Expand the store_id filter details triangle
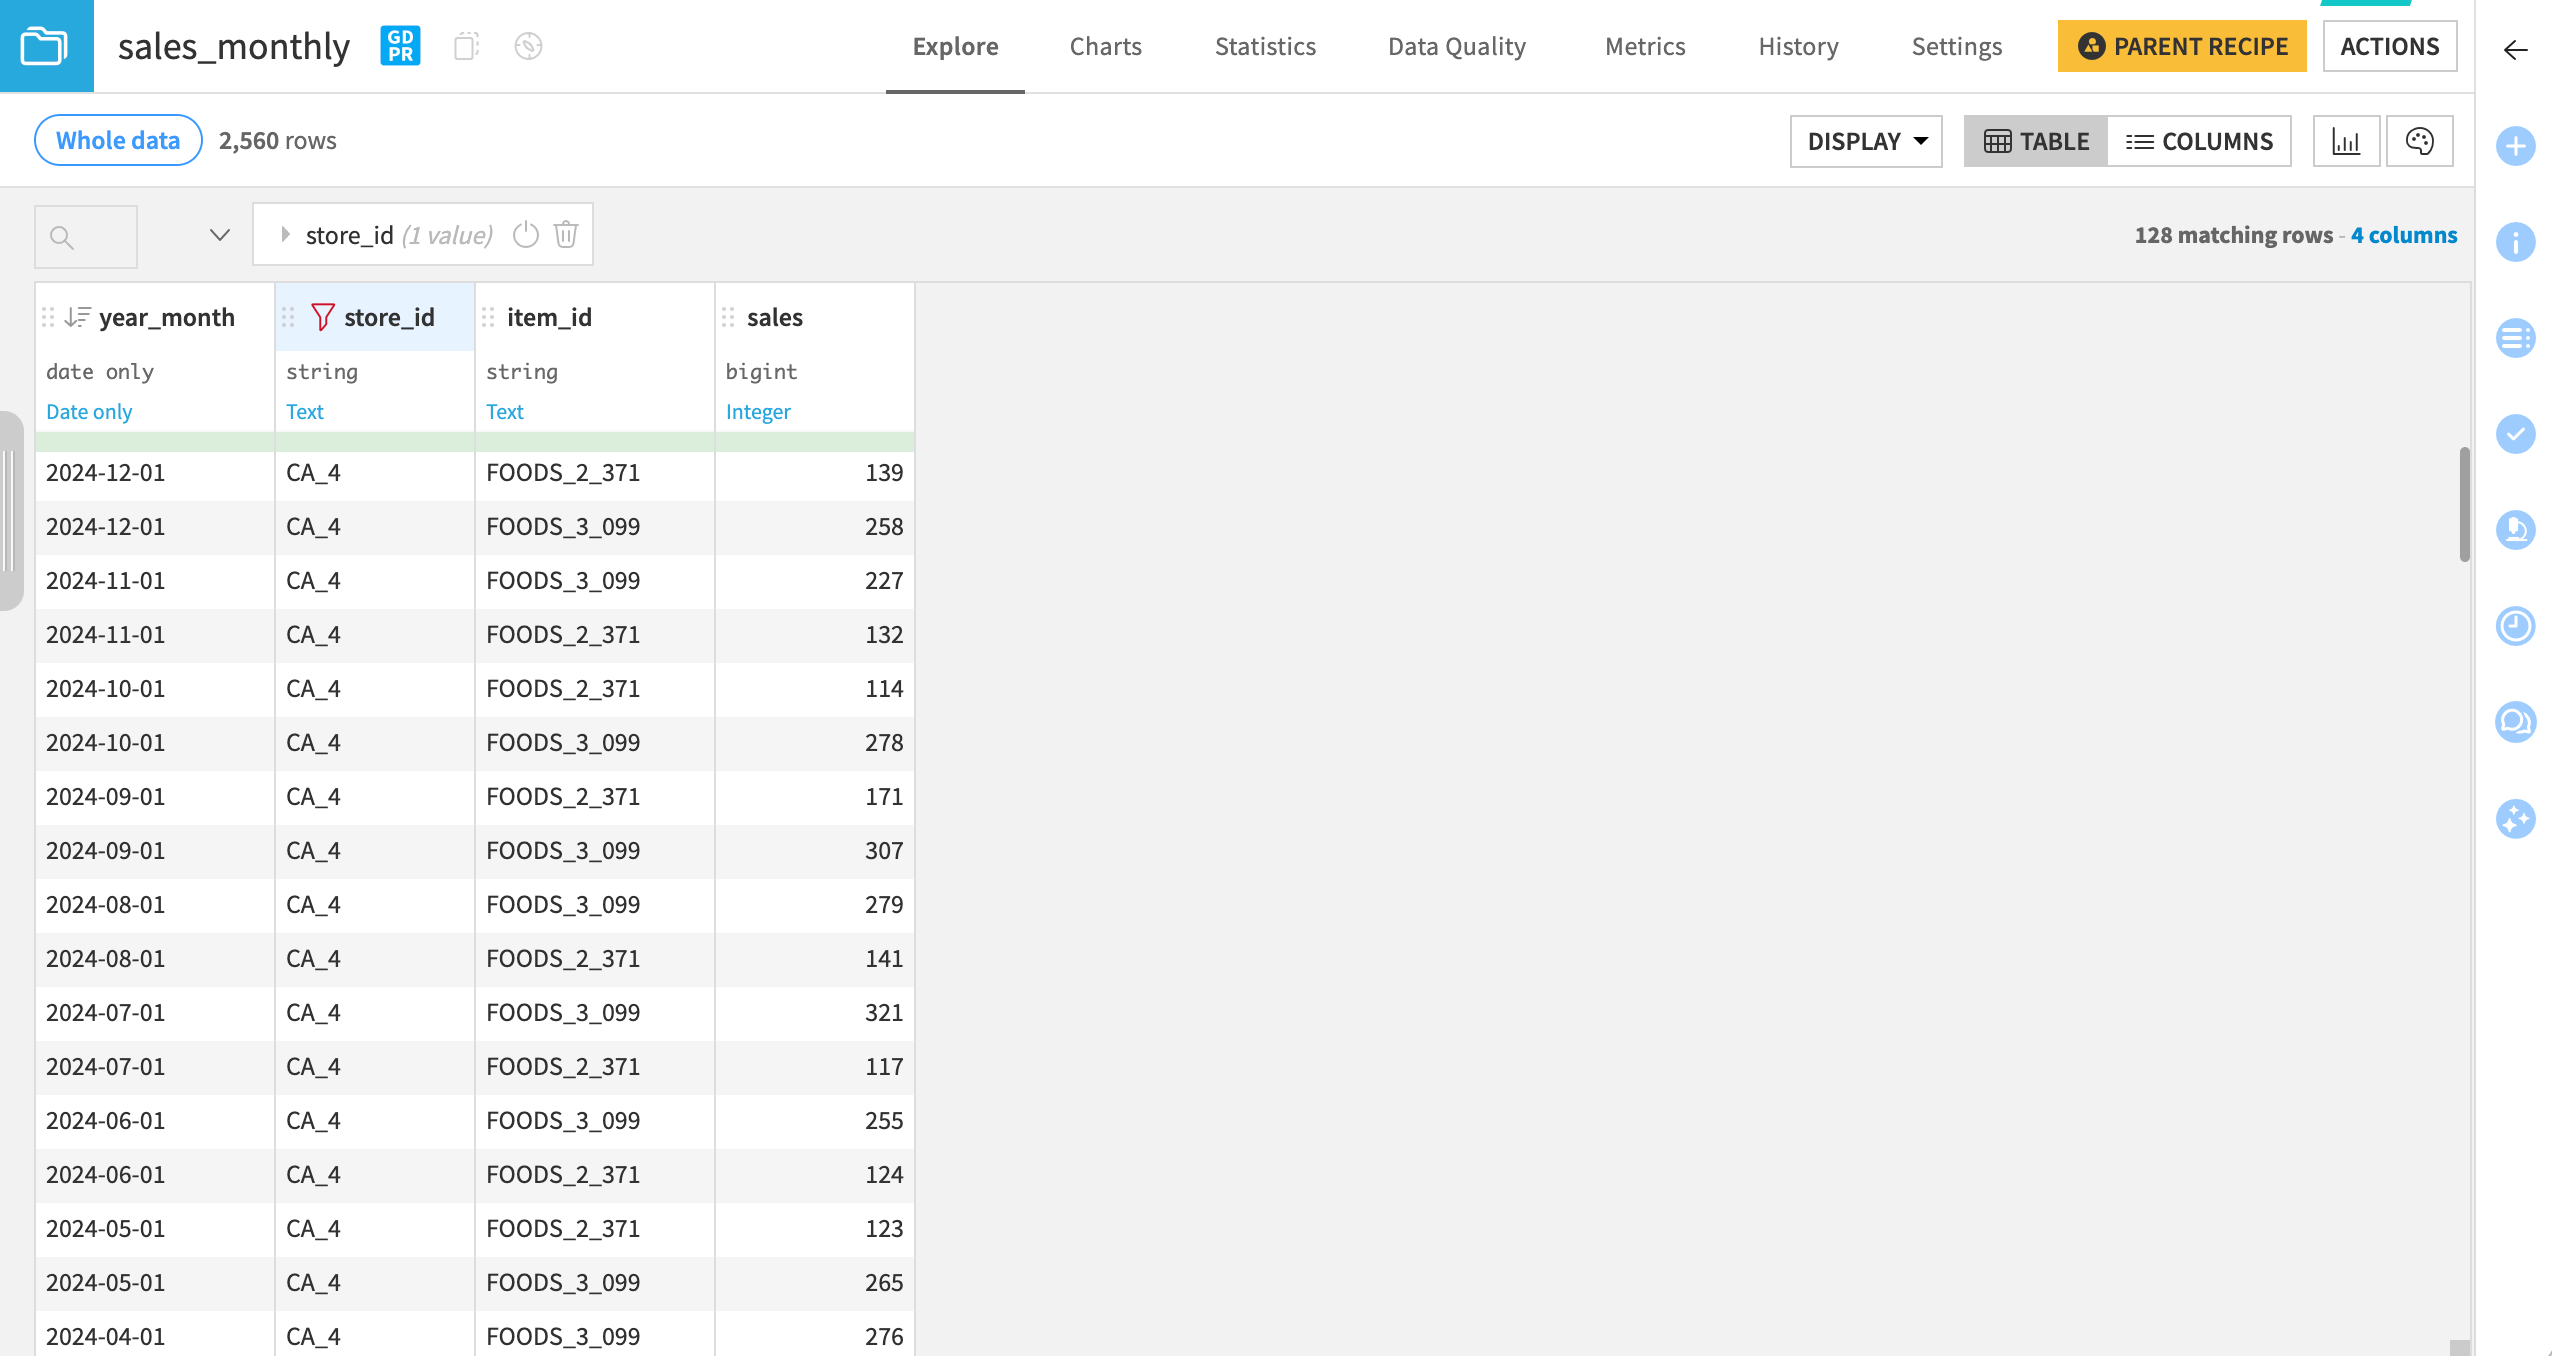2552x1356 pixels. coord(285,234)
